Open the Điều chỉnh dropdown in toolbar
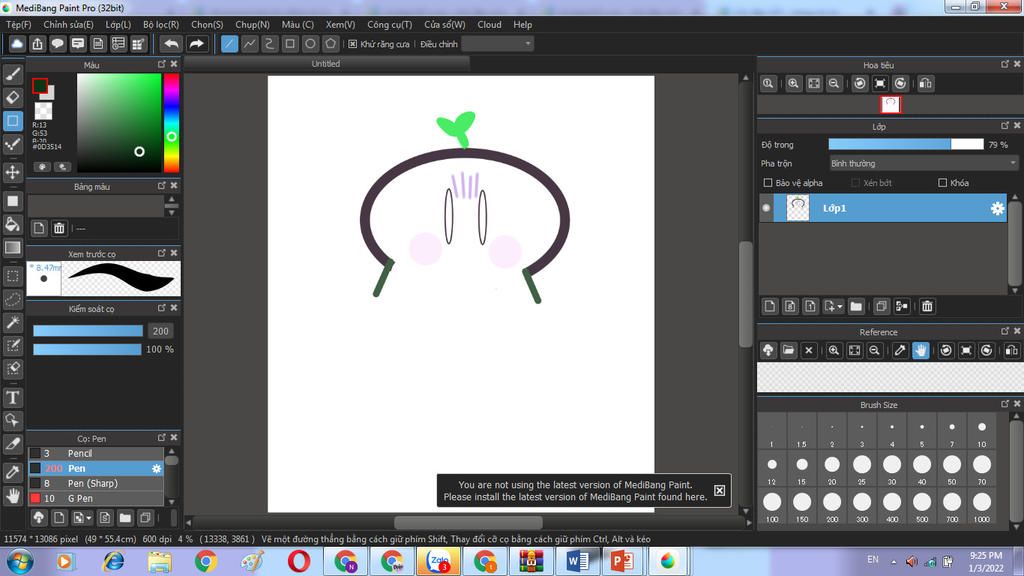The height and width of the screenshot is (576, 1024). [x=498, y=44]
